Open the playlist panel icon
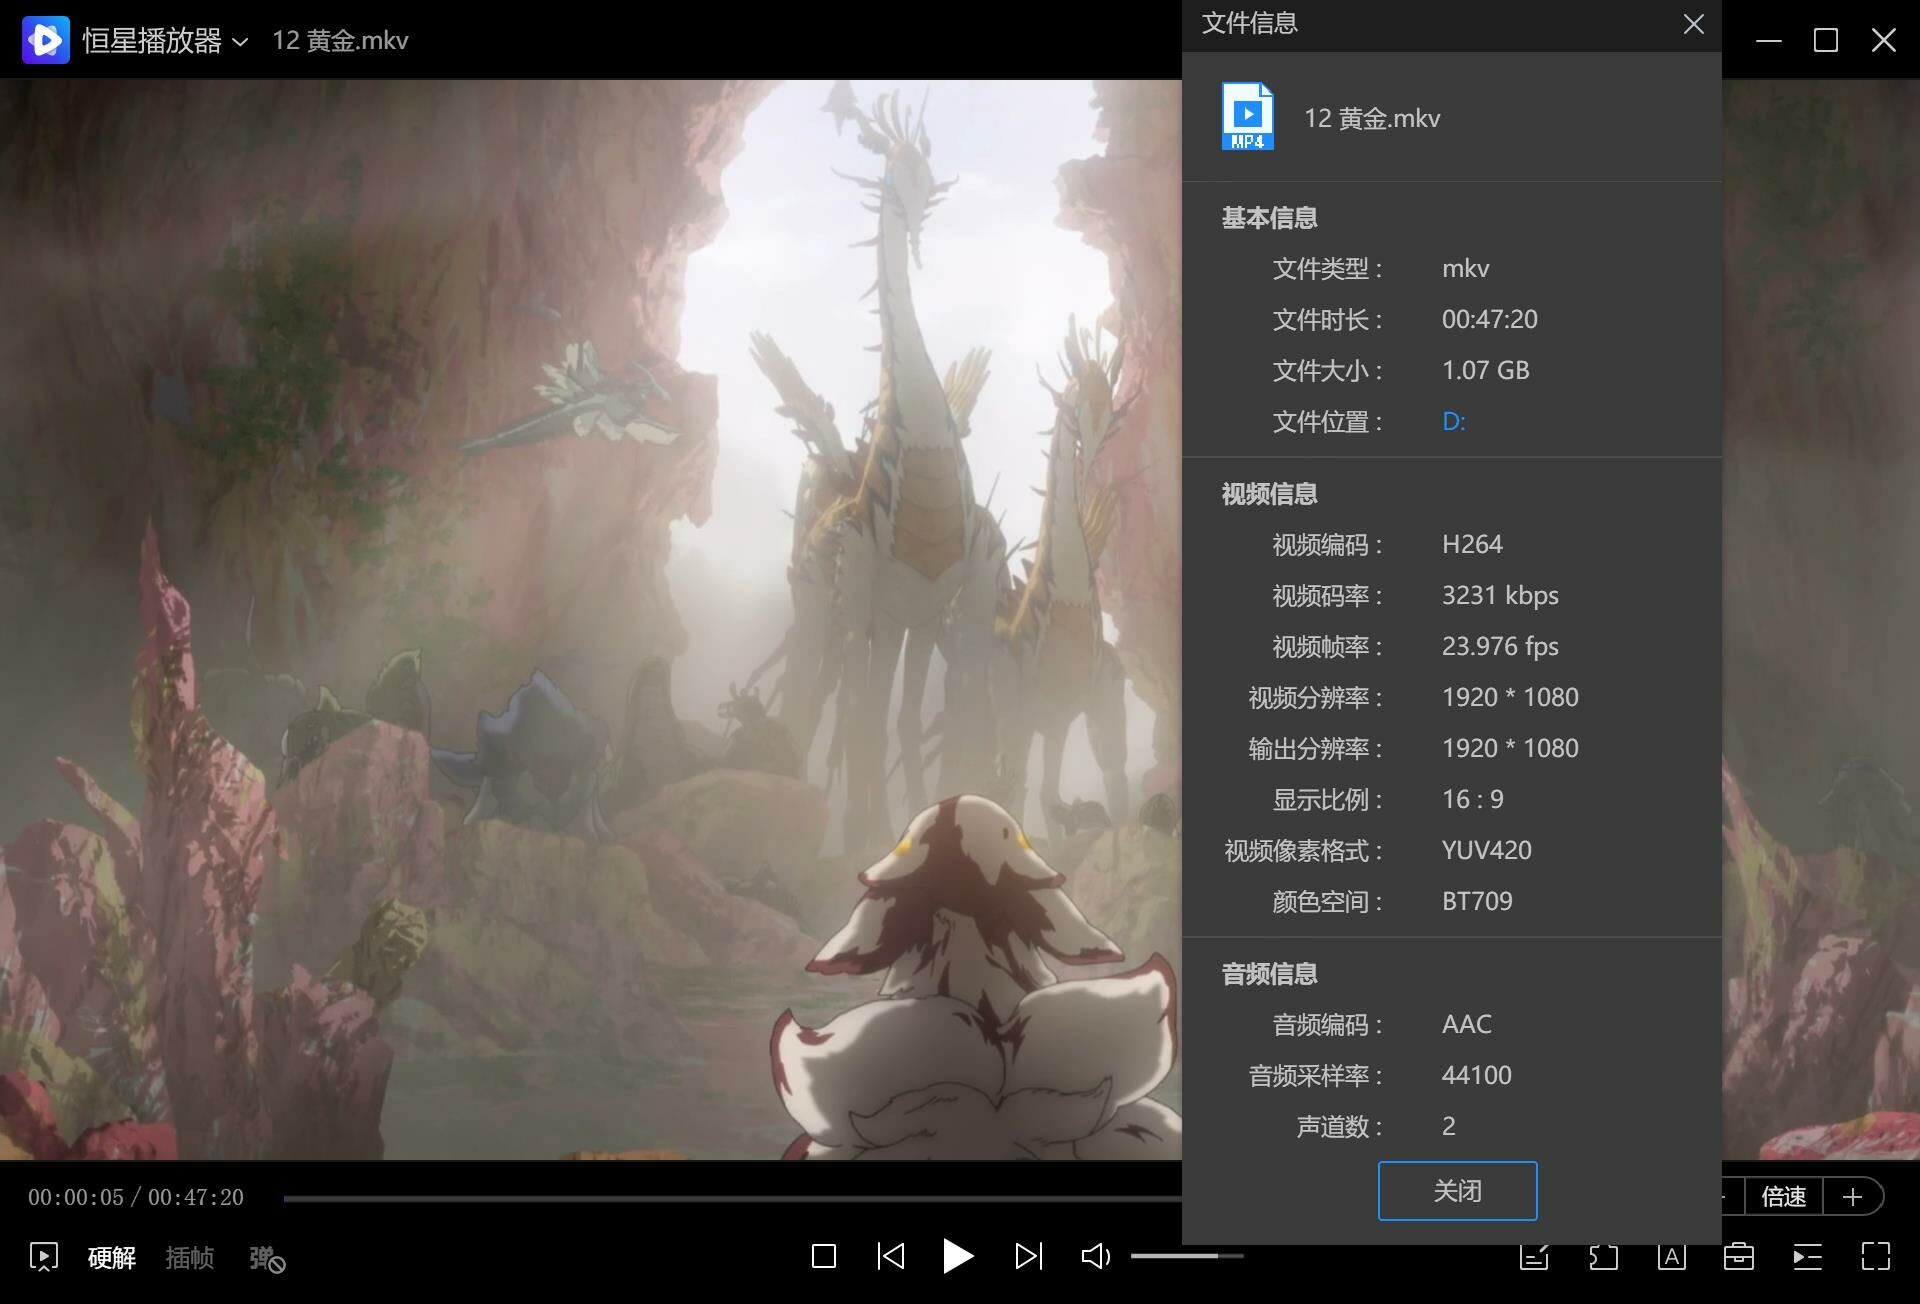Viewport: 1920px width, 1304px height. tap(1807, 1256)
